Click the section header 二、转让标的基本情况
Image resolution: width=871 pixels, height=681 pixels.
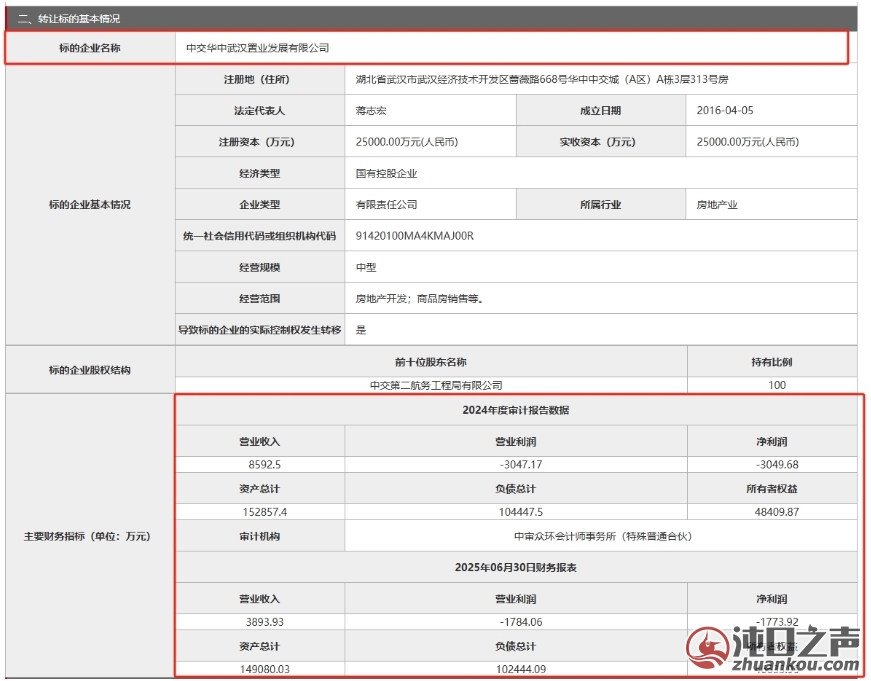coord(69,19)
